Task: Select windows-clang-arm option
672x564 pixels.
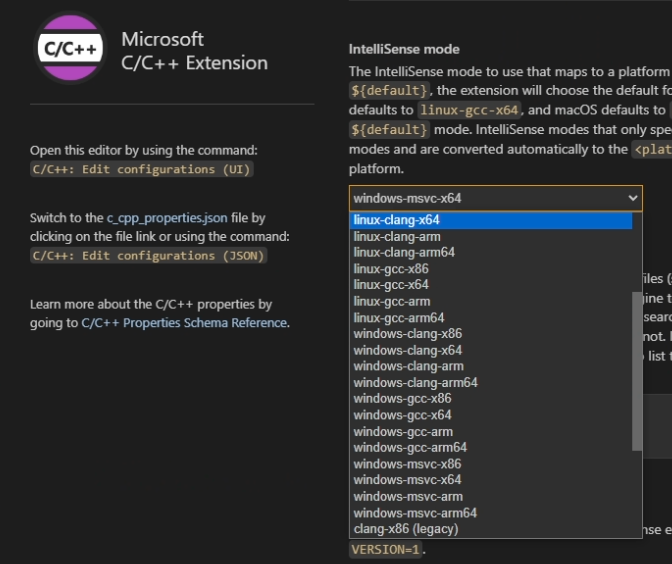Action: (491, 366)
